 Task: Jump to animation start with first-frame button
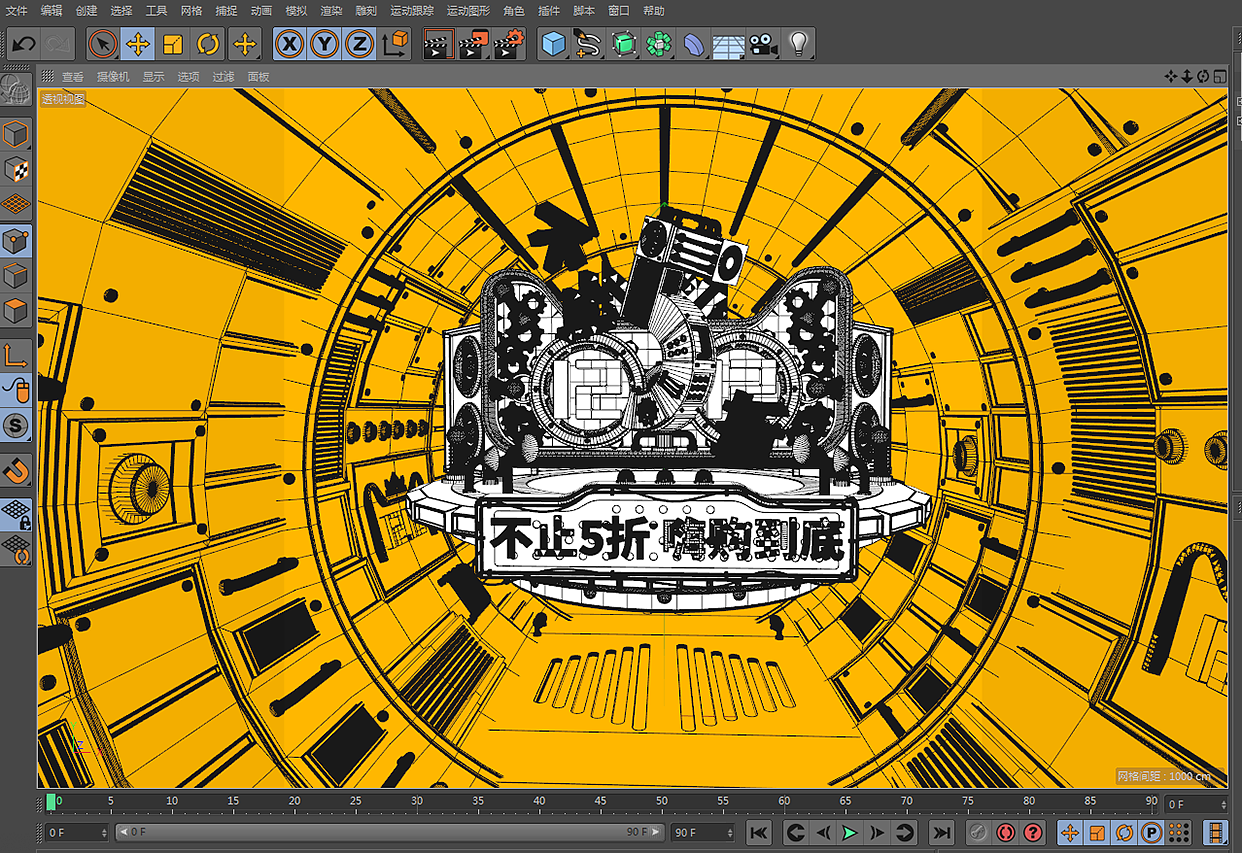(x=759, y=831)
